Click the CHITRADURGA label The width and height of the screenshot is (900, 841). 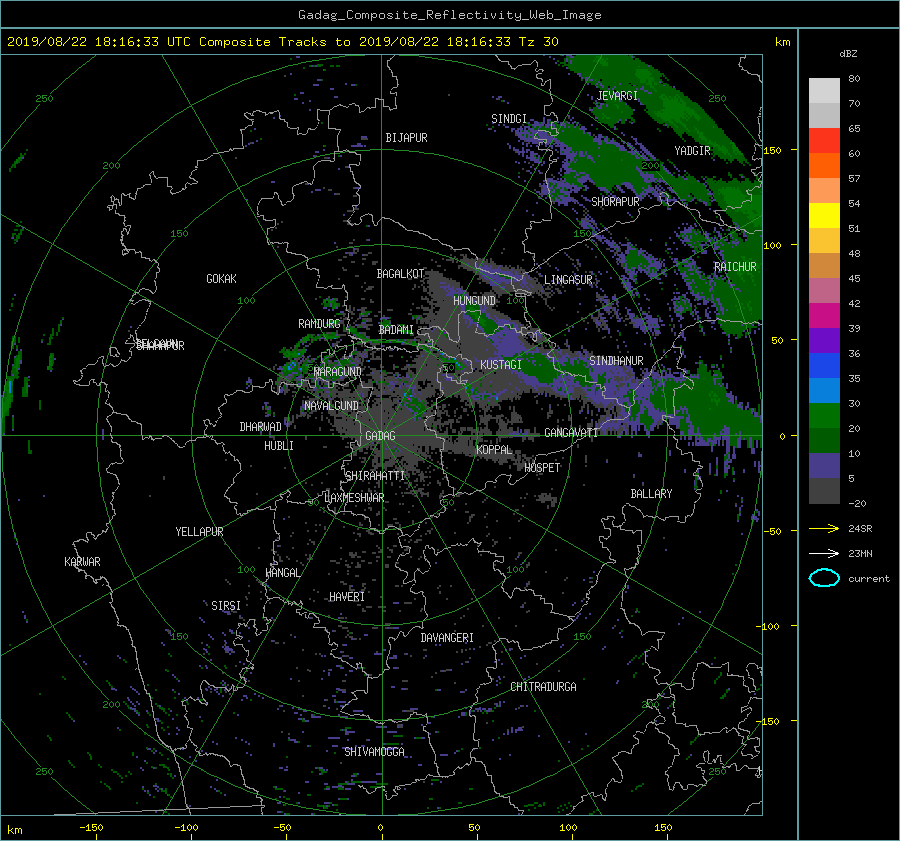pyautogui.click(x=543, y=687)
